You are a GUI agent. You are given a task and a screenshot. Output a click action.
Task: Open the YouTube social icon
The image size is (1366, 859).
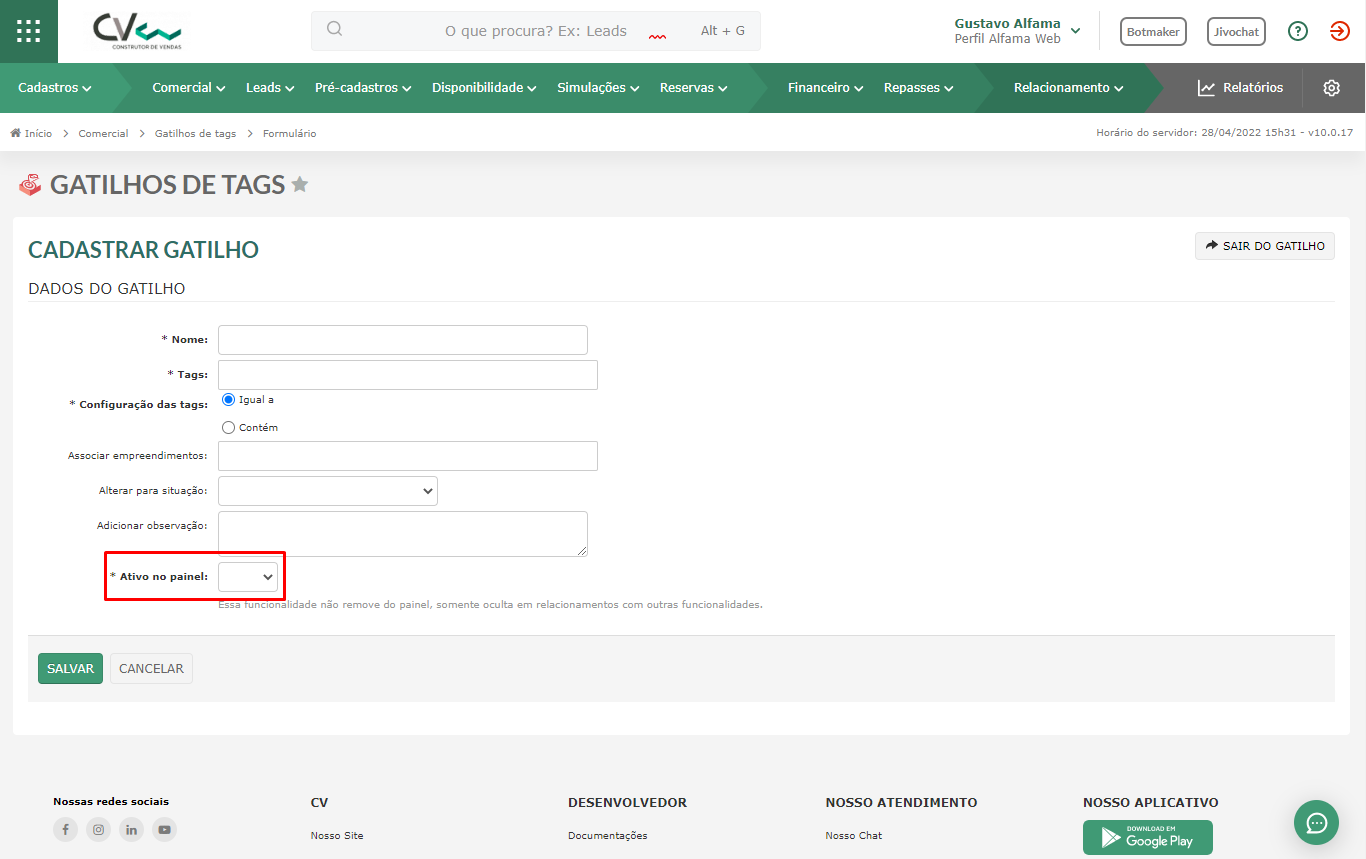coord(164,829)
